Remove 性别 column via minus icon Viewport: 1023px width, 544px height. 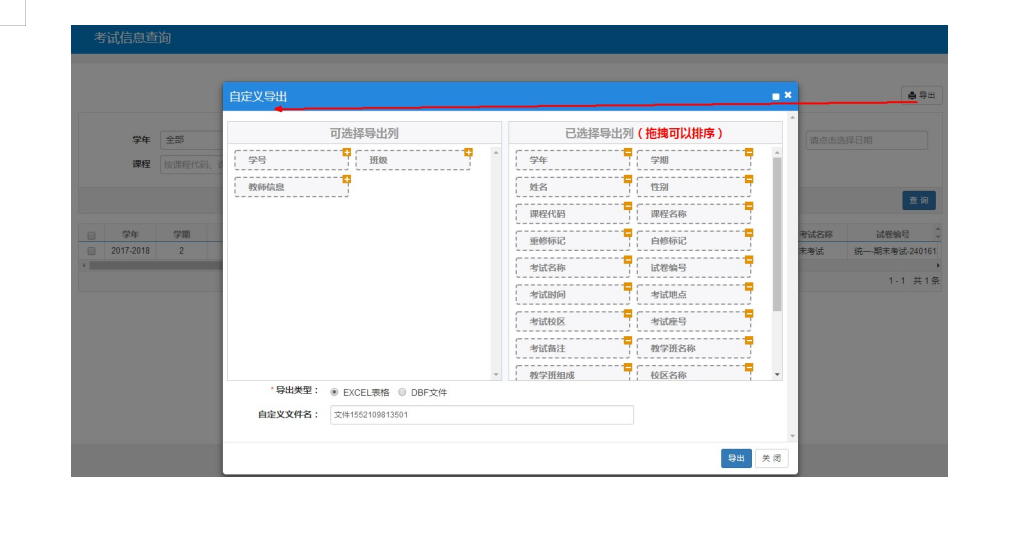tap(748, 180)
